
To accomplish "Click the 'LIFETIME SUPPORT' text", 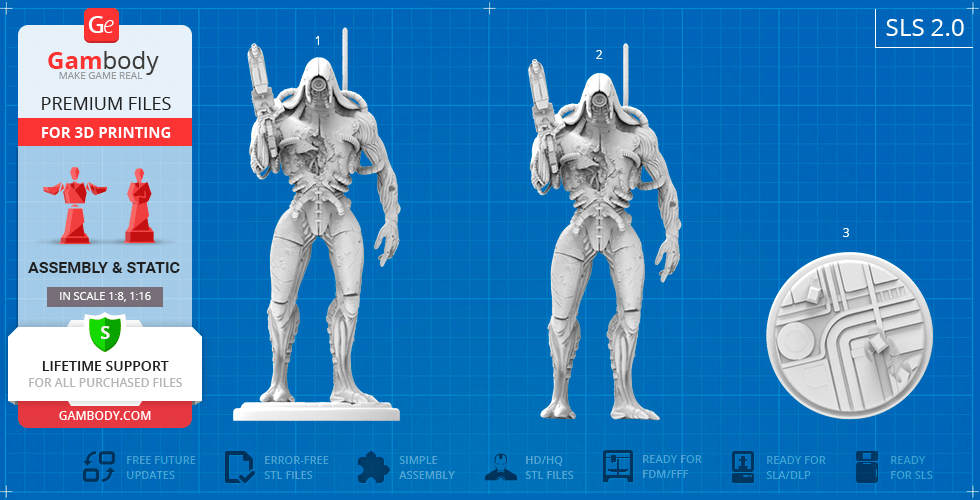I will [105, 366].
